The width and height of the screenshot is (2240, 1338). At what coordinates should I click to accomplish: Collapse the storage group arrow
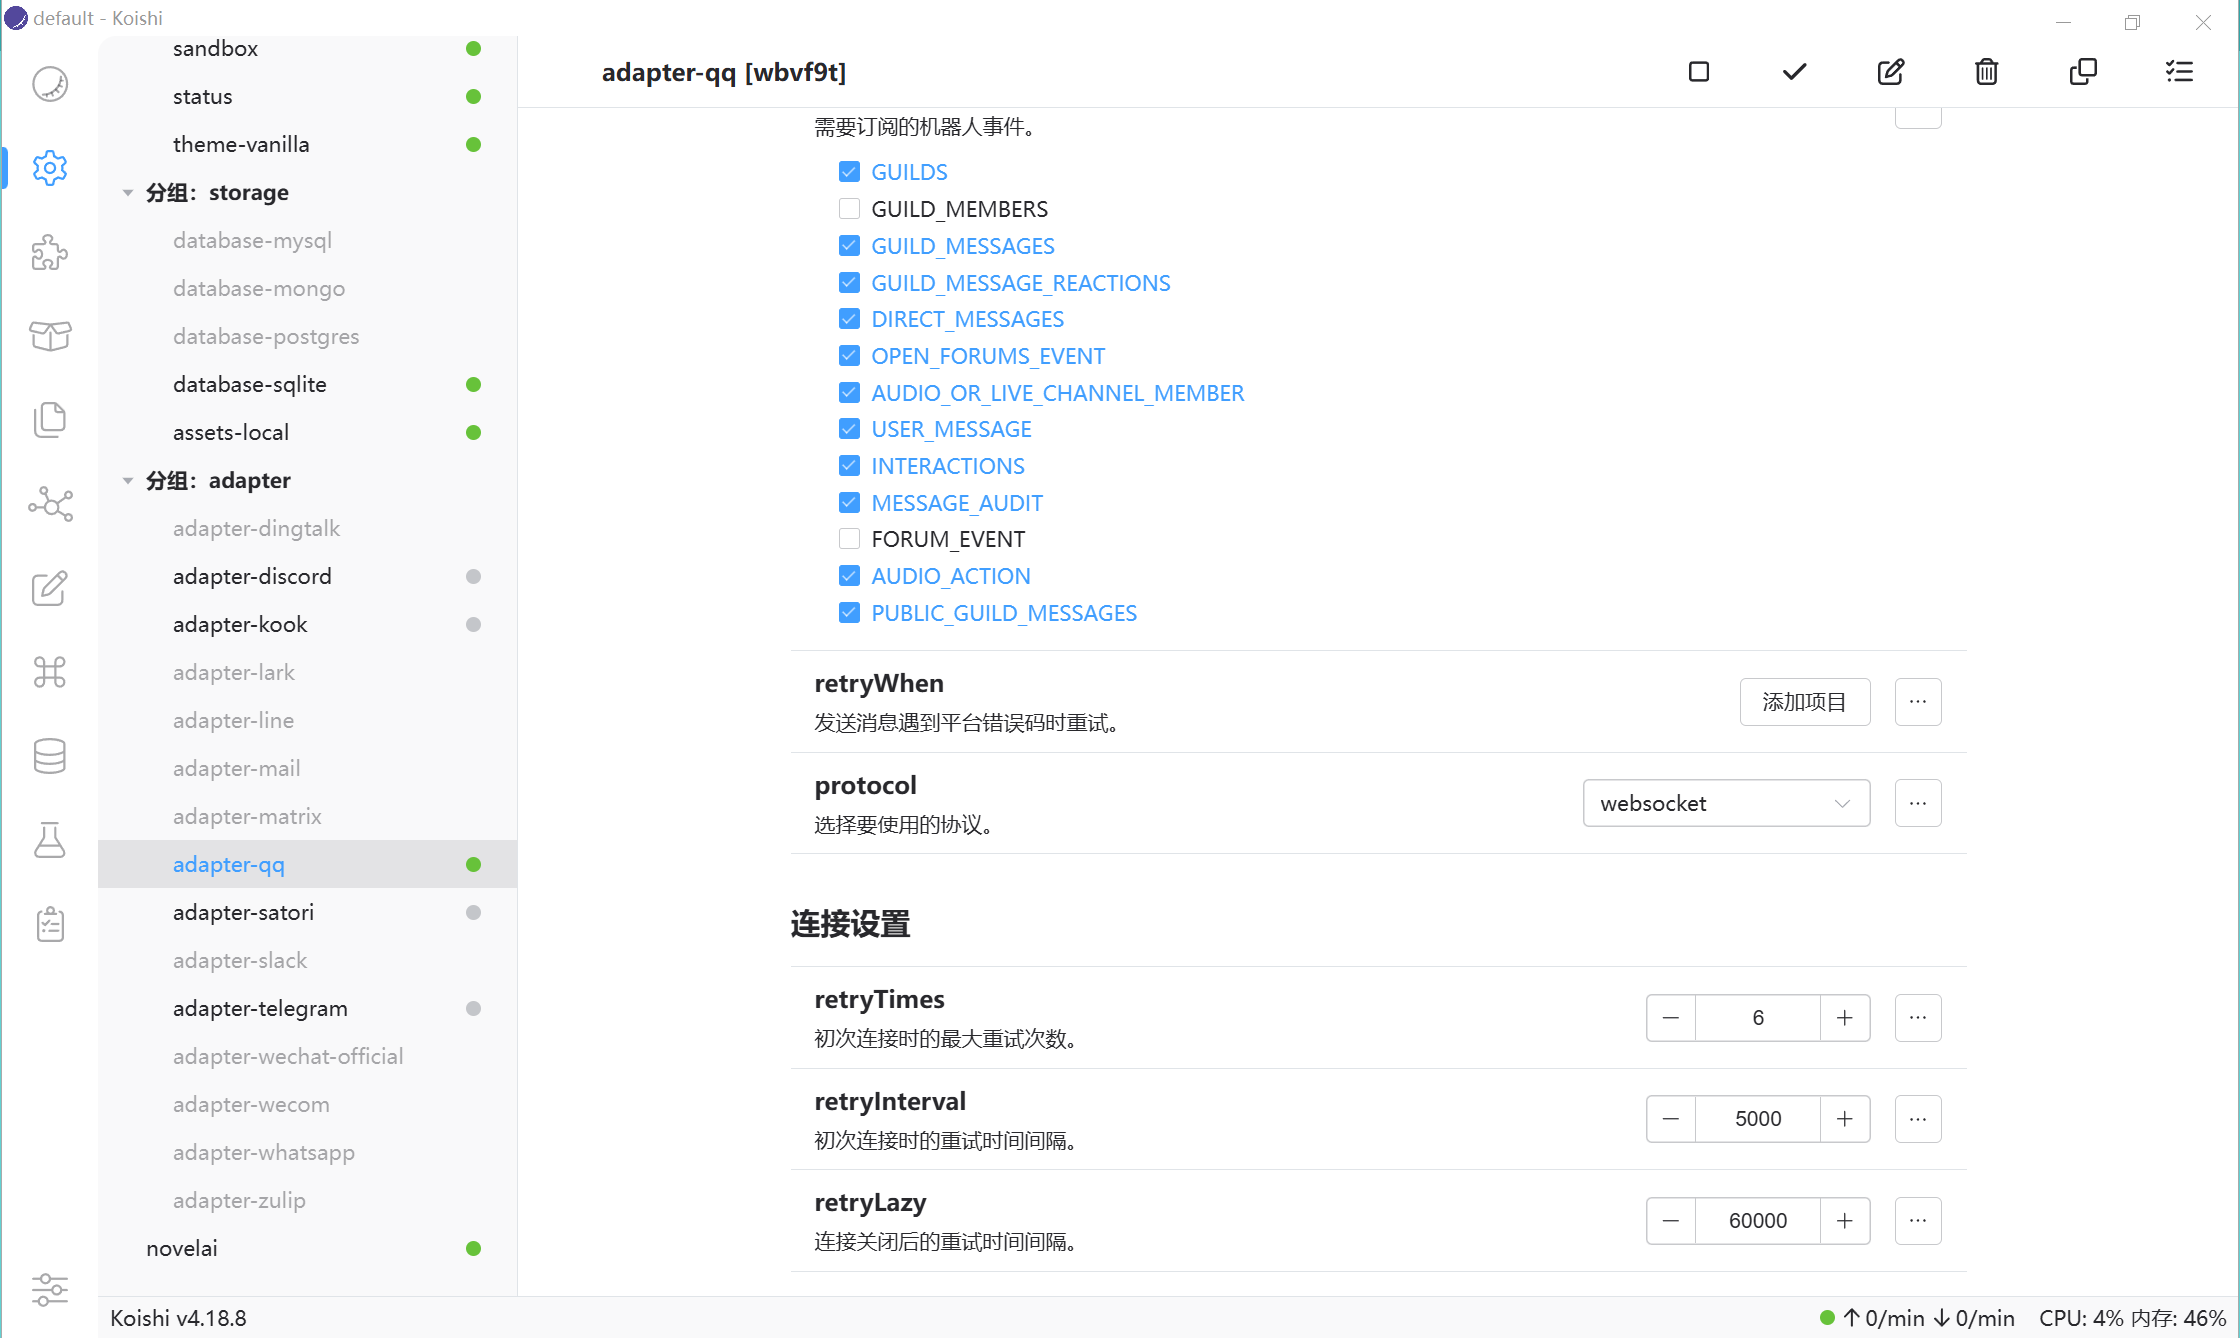pyautogui.click(x=128, y=193)
